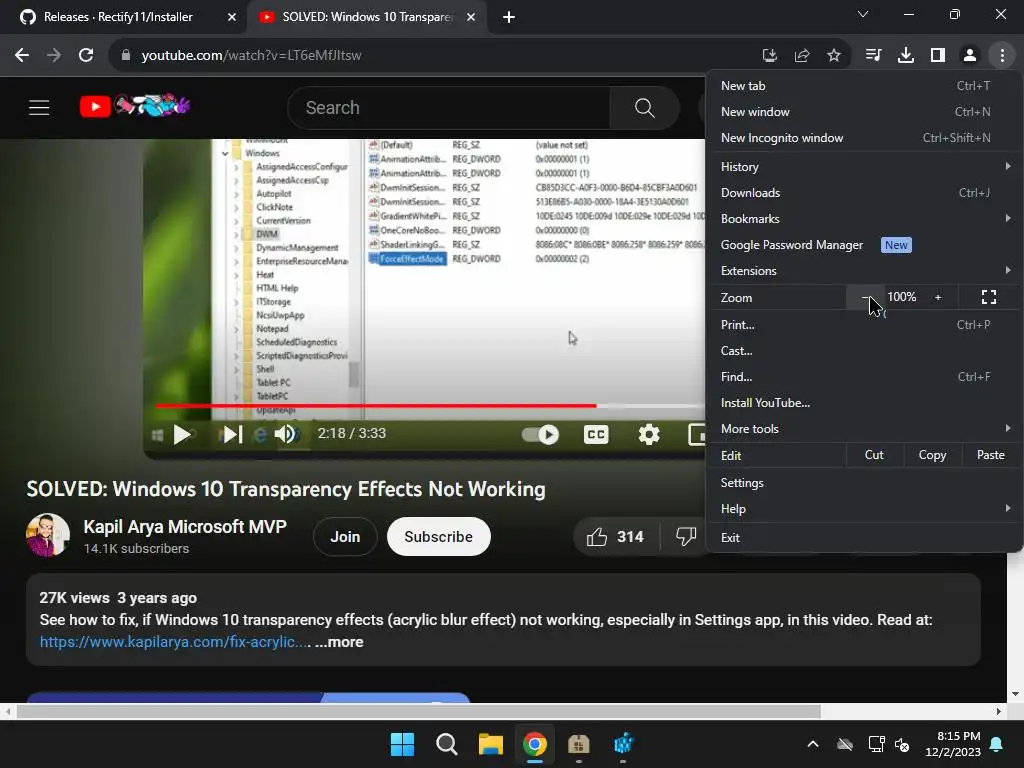Screen dimensions: 1024x768
Task: Bookmark this page with the star icon
Action: coord(834,56)
